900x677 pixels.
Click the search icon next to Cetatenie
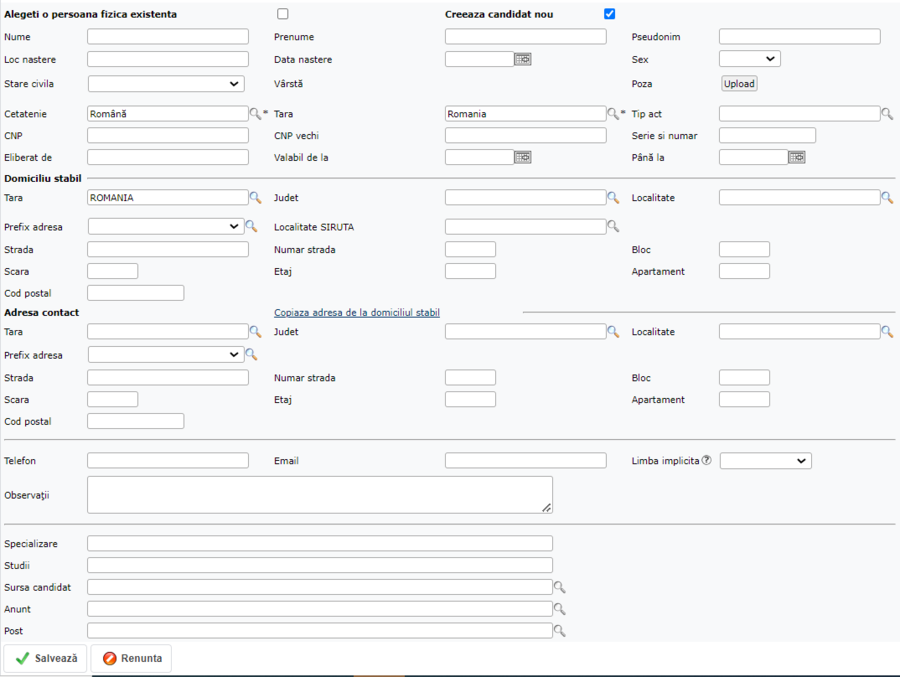coord(255,114)
